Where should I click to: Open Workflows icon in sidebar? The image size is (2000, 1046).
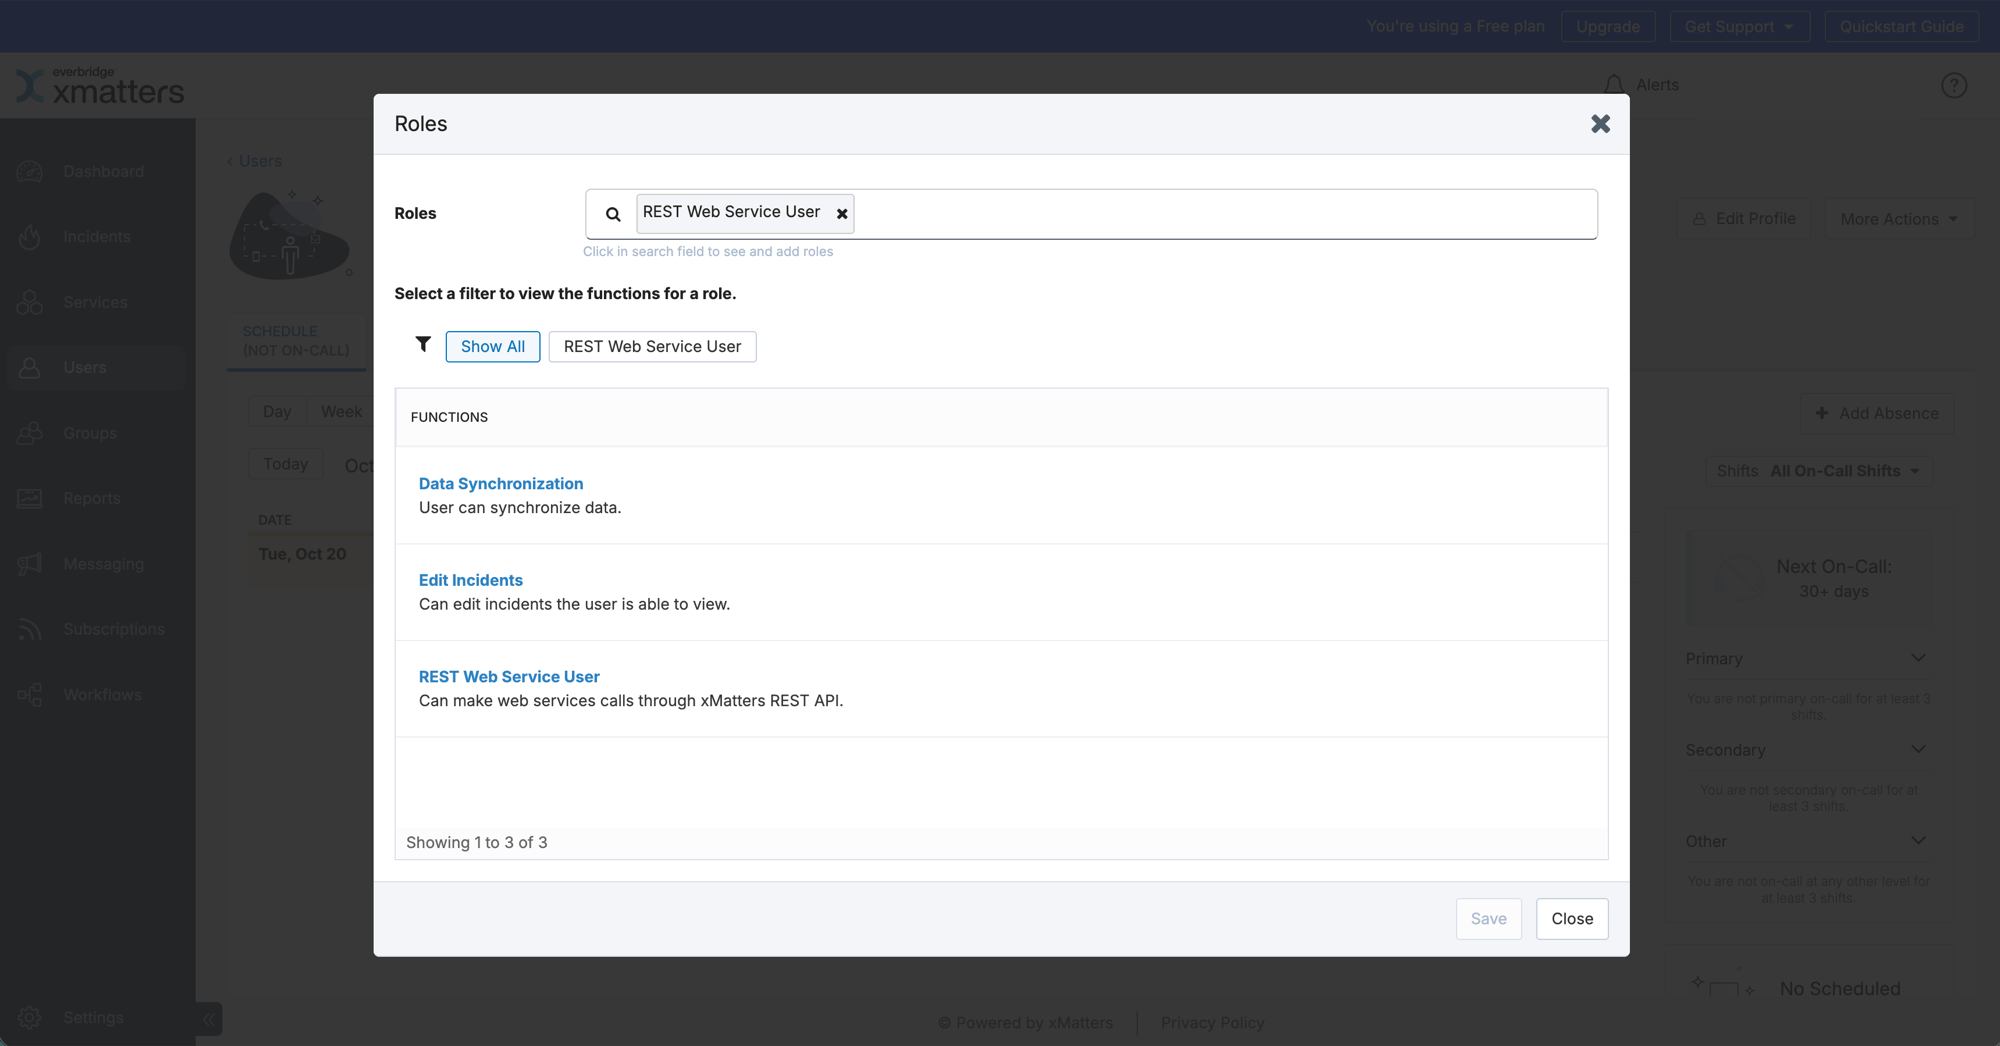point(30,695)
